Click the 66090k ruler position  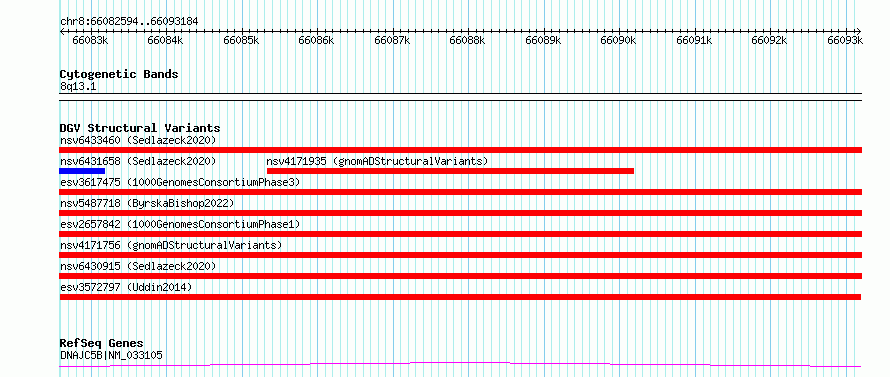click(x=619, y=40)
